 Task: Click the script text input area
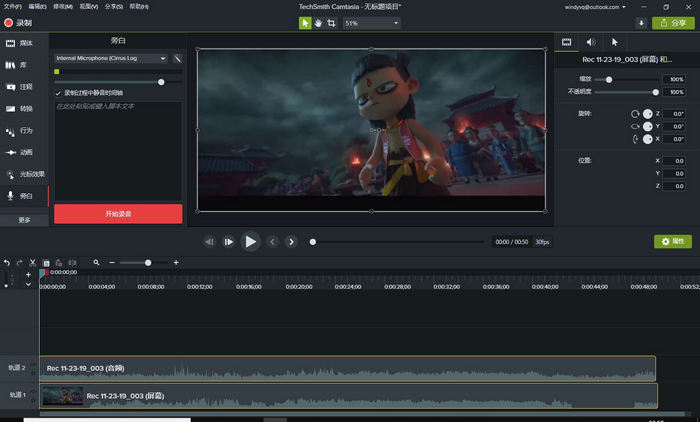click(118, 151)
